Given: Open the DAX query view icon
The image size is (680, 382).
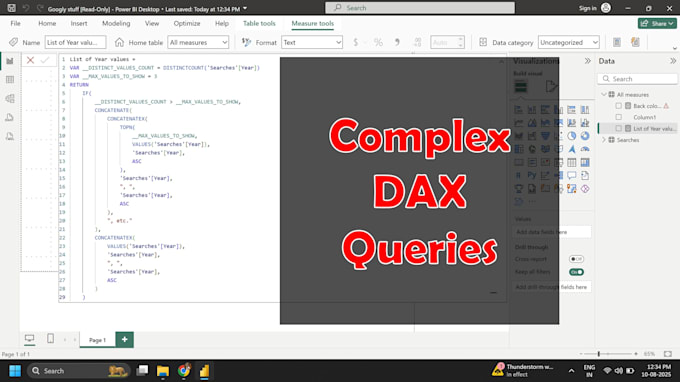Looking at the screenshot, I should coord(10,118).
